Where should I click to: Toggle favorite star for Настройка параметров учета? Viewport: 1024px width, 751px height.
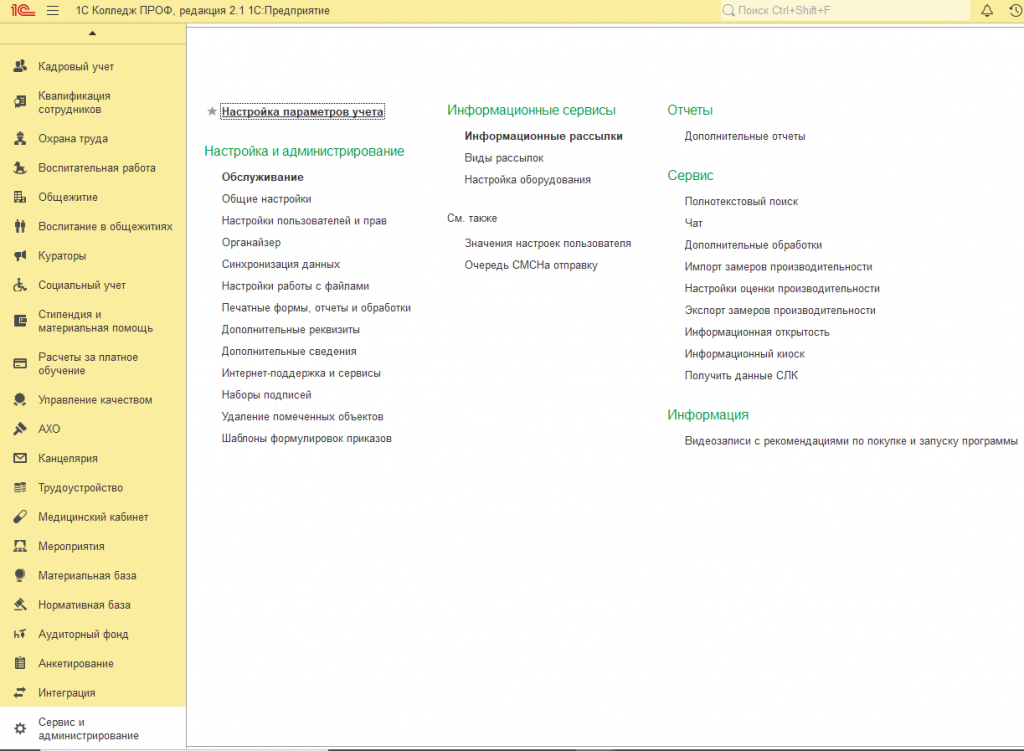(212, 112)
